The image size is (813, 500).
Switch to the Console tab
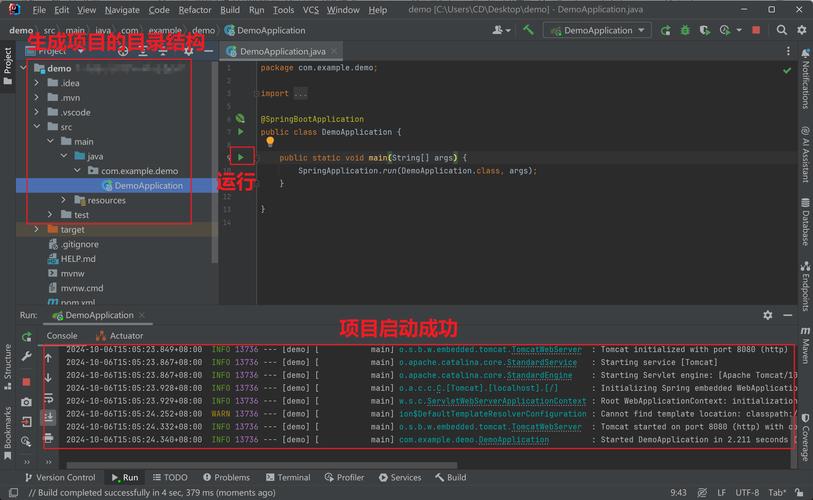click(62, 336)
